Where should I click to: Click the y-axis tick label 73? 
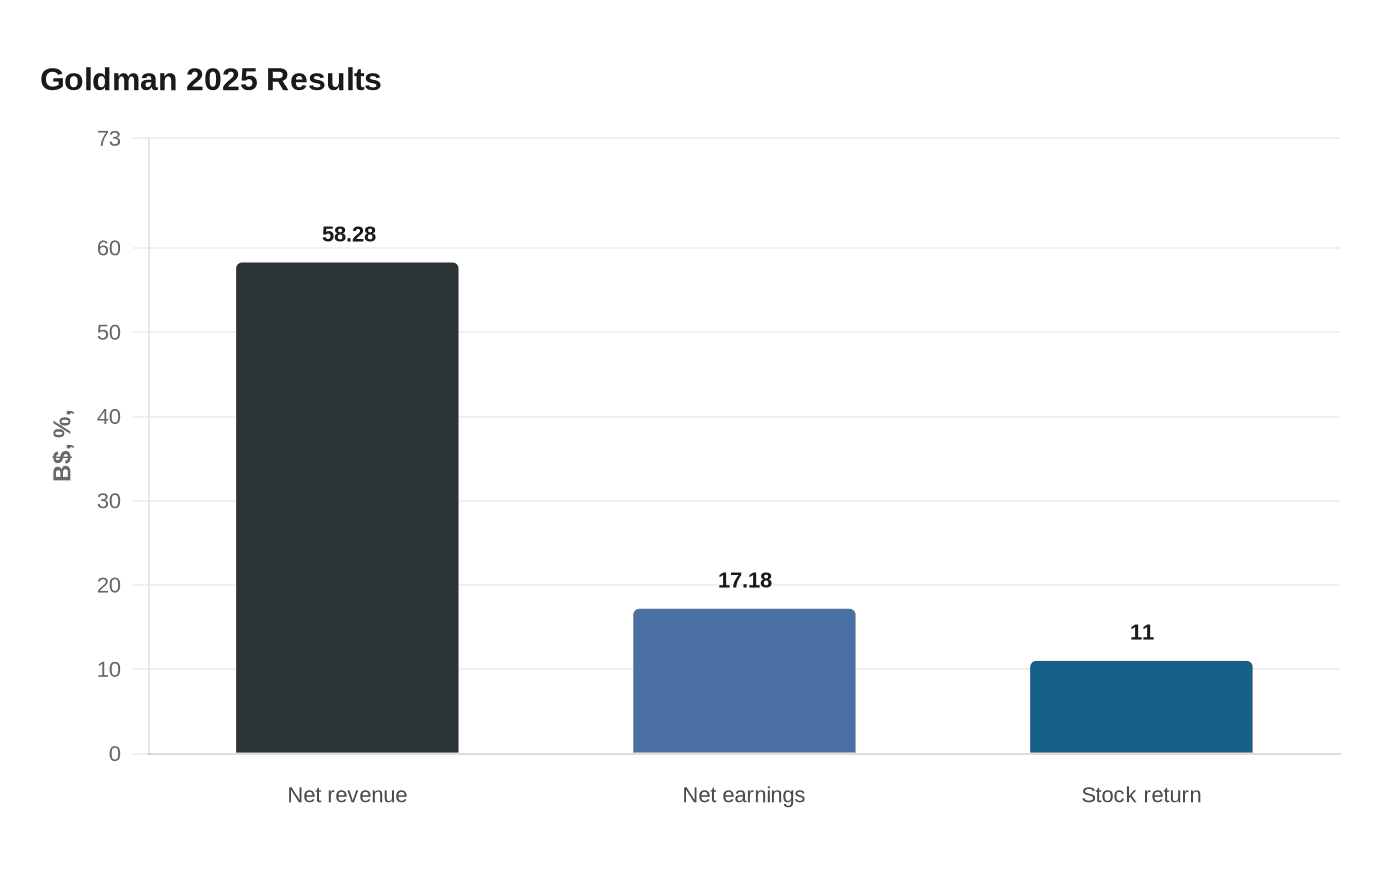click(109, 139)
